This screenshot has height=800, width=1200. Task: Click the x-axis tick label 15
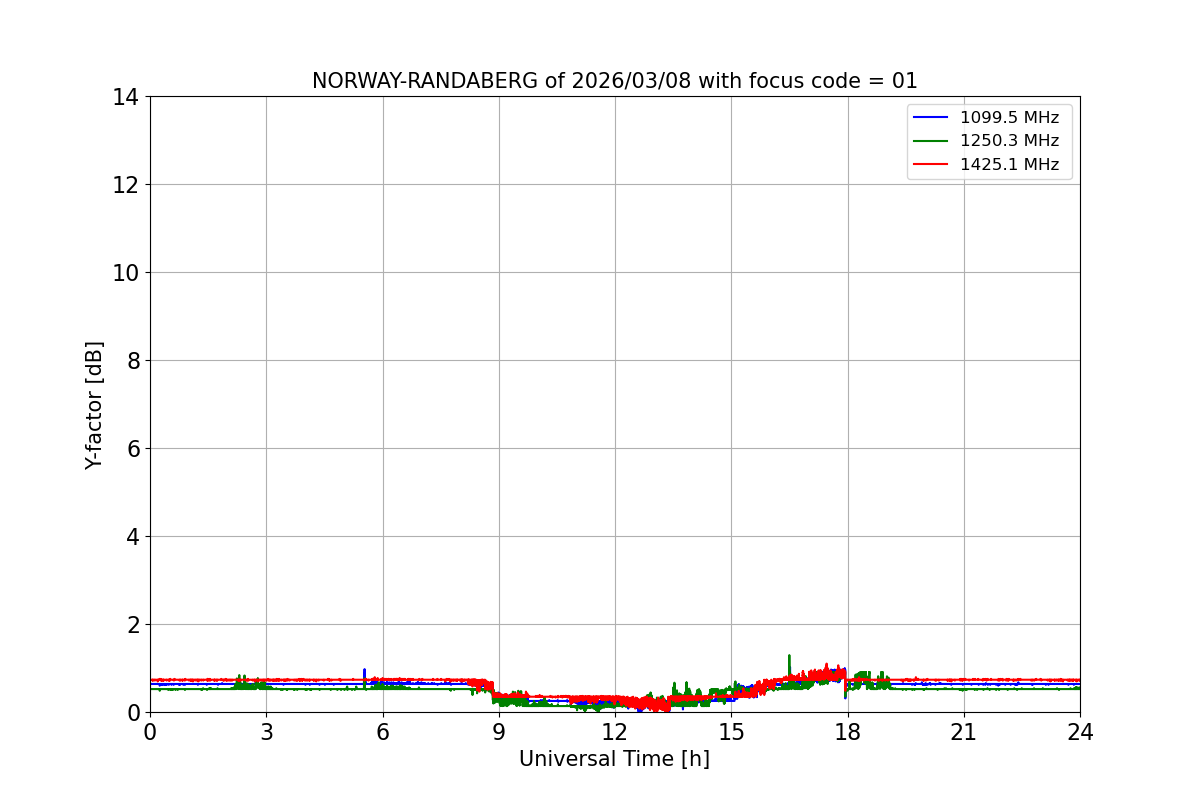[x=731, y=732]
